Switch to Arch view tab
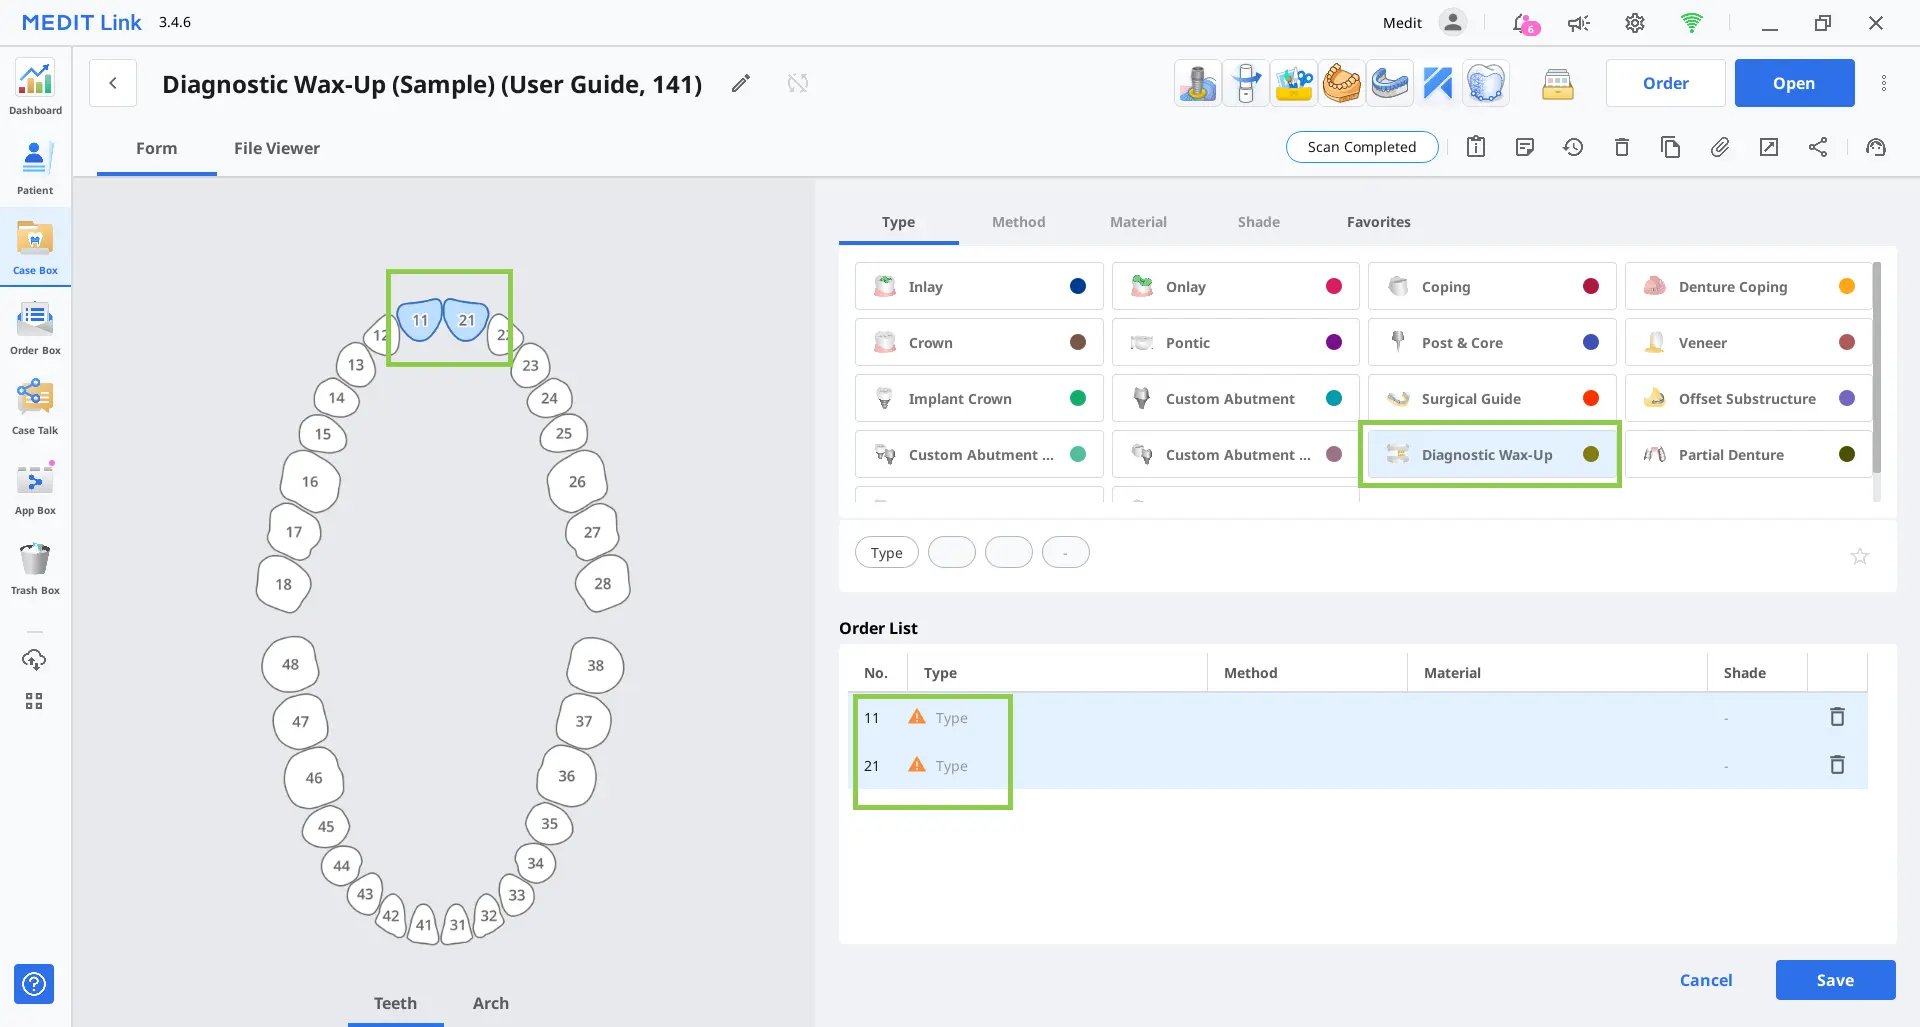 (x=491, y=1003)
